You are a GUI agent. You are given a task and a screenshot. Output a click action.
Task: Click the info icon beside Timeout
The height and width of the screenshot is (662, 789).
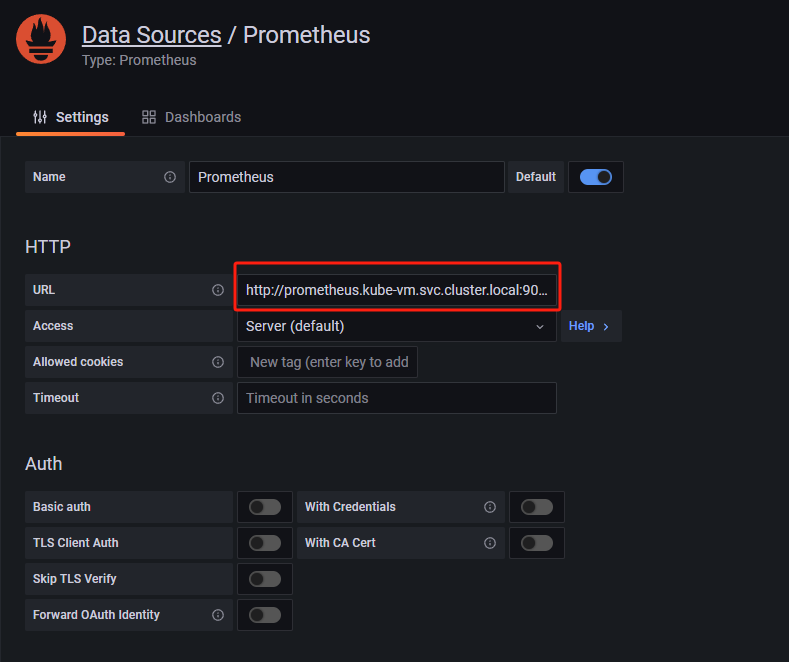click(x=218, y=398)
